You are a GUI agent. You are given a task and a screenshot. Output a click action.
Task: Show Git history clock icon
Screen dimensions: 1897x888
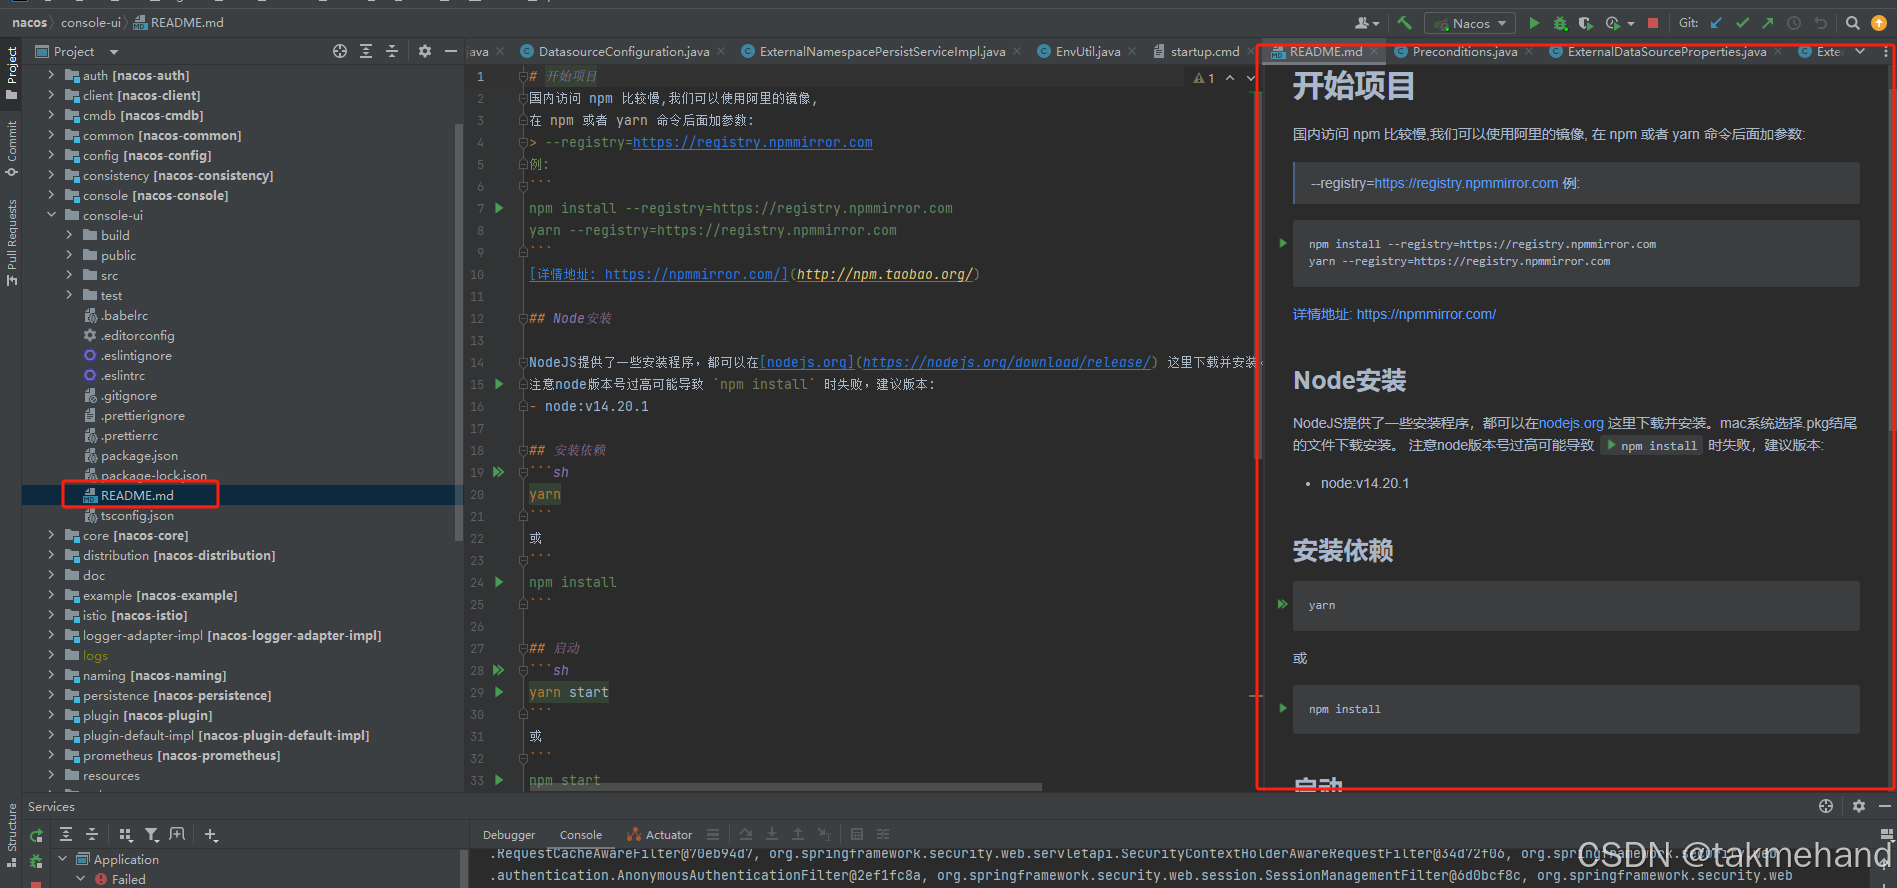click(x=1794, y=23)
